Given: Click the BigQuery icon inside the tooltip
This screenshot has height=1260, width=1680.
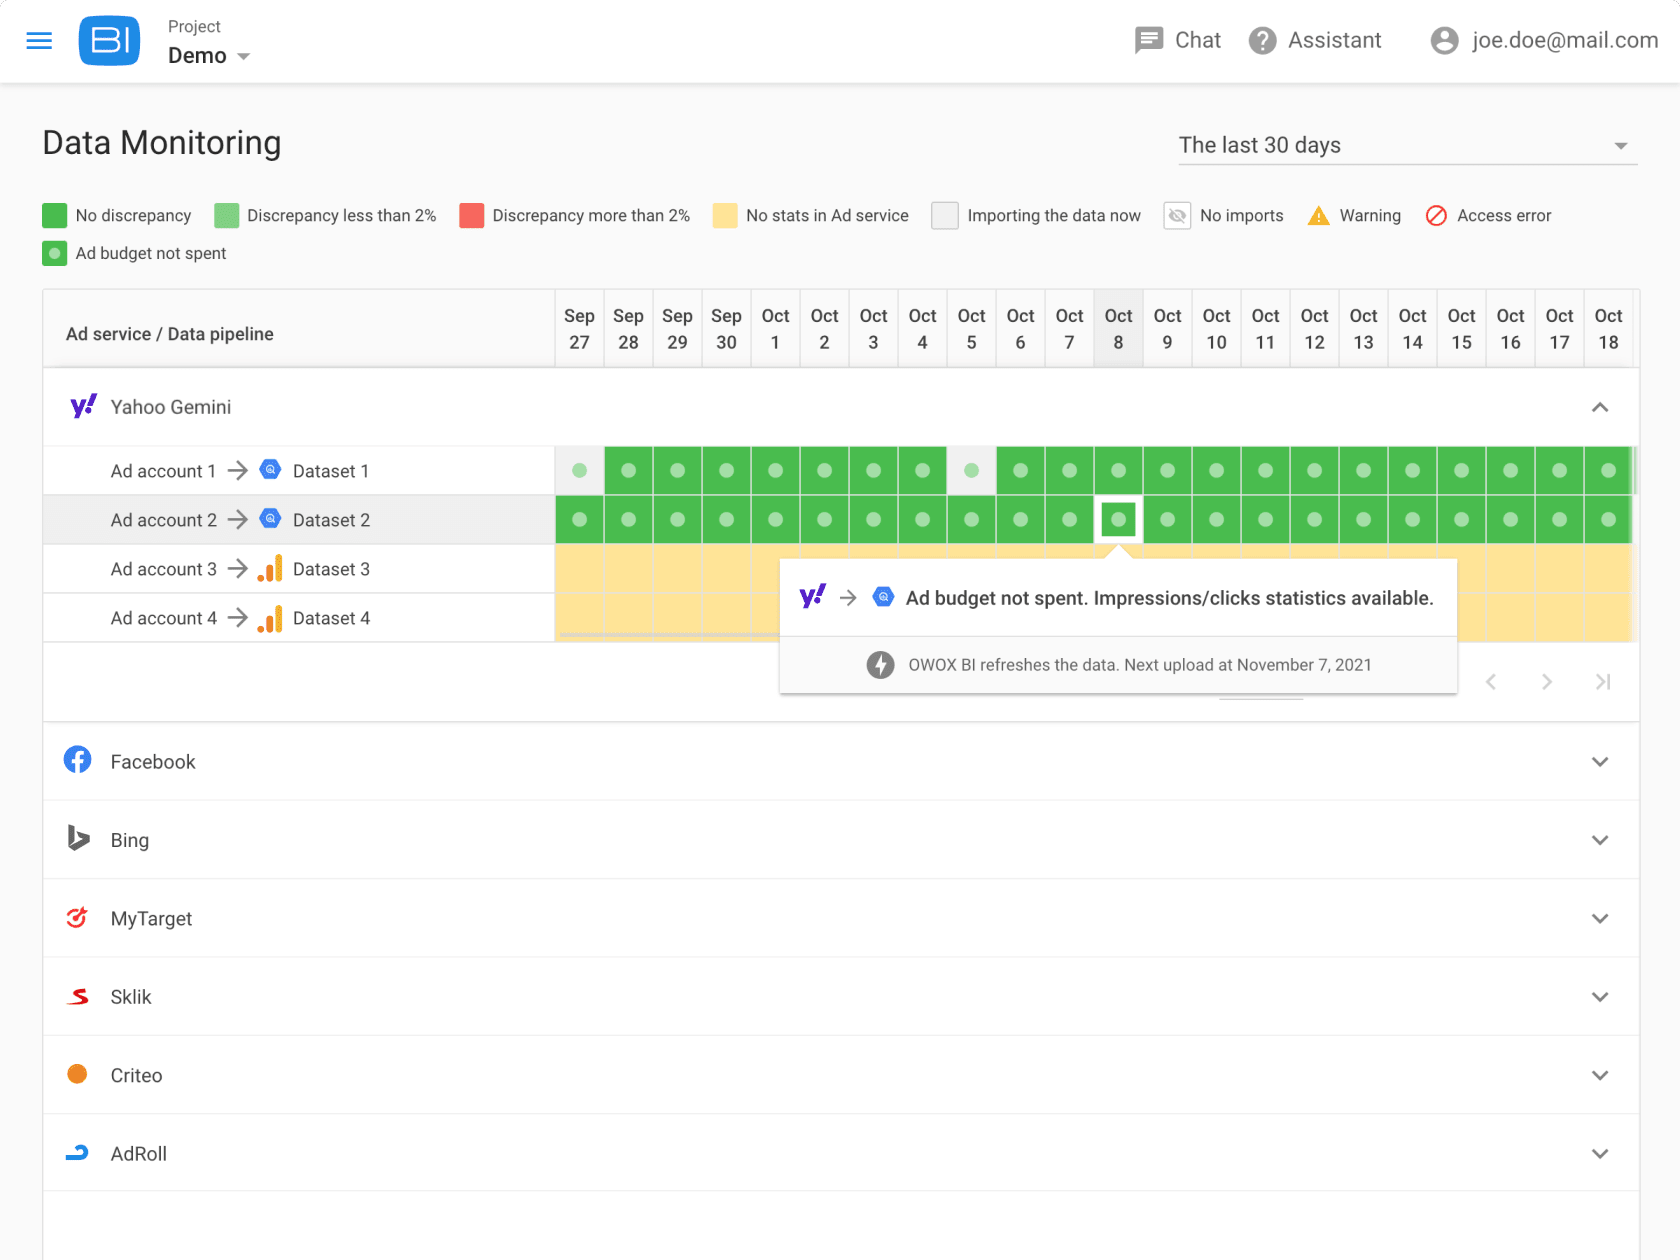Looking at the screenshot, I should point(883,597).
